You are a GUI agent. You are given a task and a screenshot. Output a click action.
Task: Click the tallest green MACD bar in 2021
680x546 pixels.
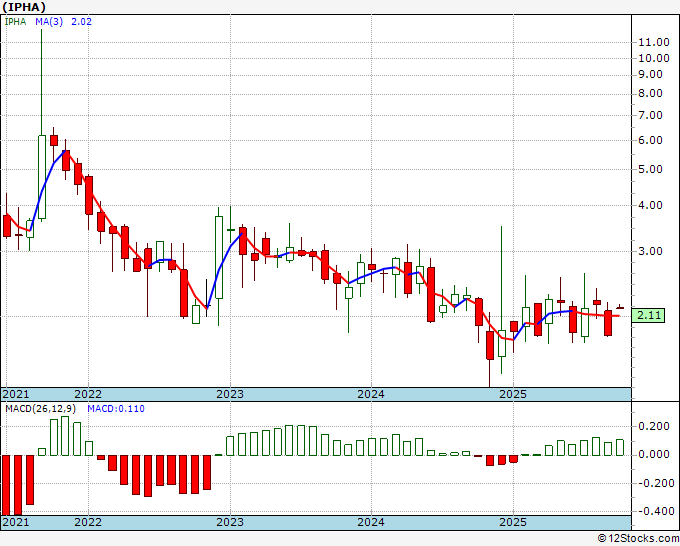pos(65,436)
